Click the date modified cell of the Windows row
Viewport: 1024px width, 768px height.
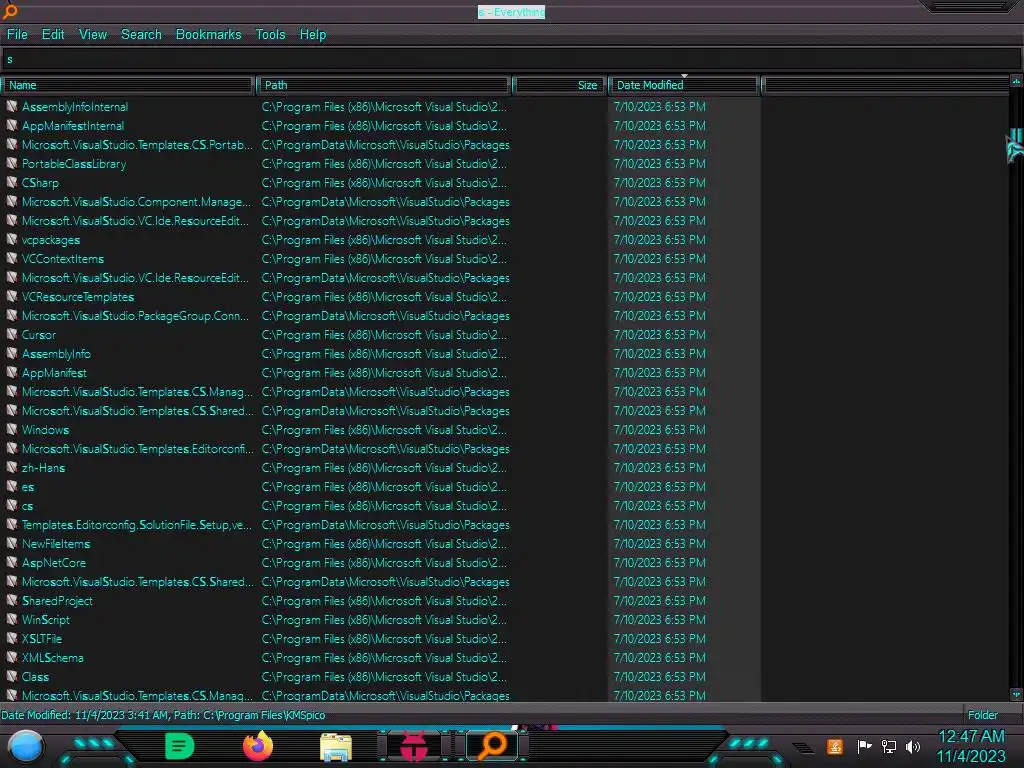(660, 430)
